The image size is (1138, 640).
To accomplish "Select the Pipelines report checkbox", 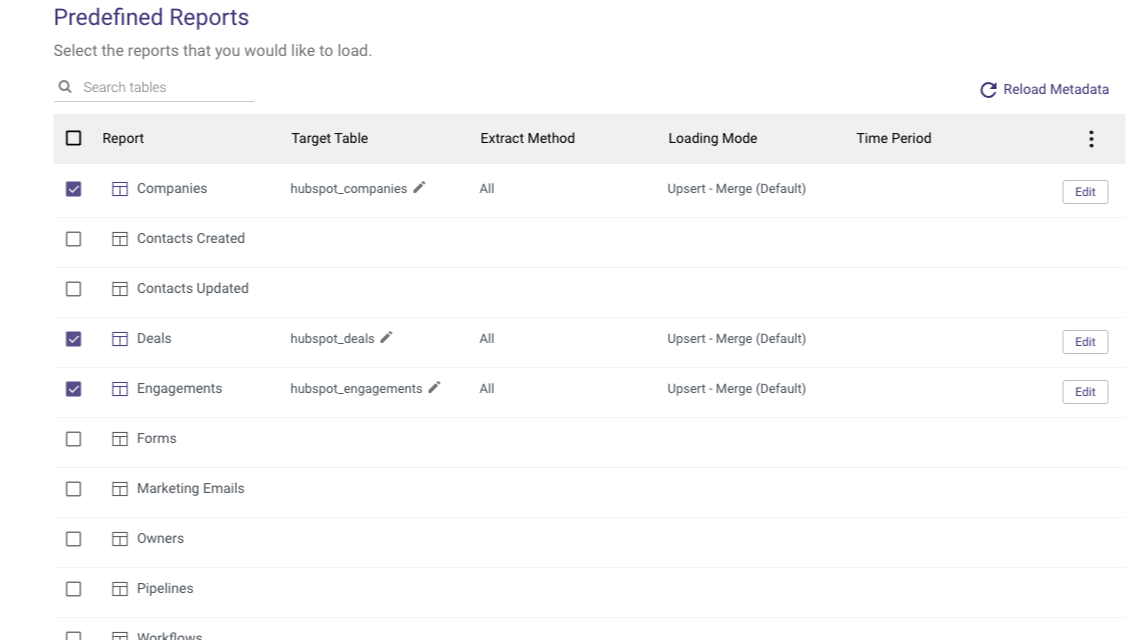I will click(x=73, y=588).
